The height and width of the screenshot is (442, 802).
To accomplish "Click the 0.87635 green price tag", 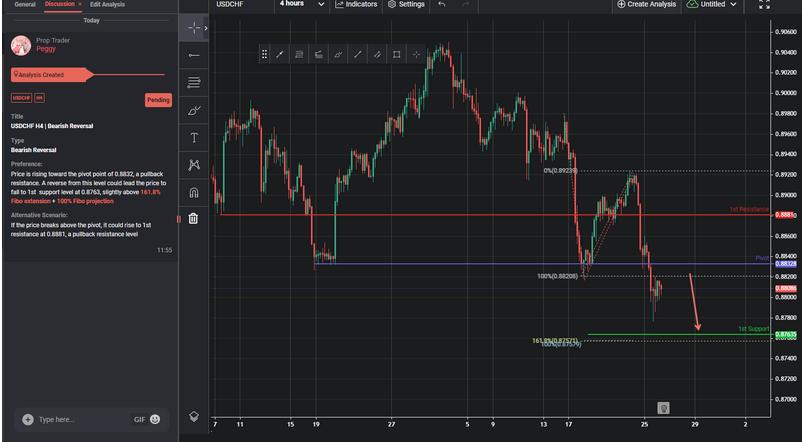I will pyautogui.click(x=786, y=335).
